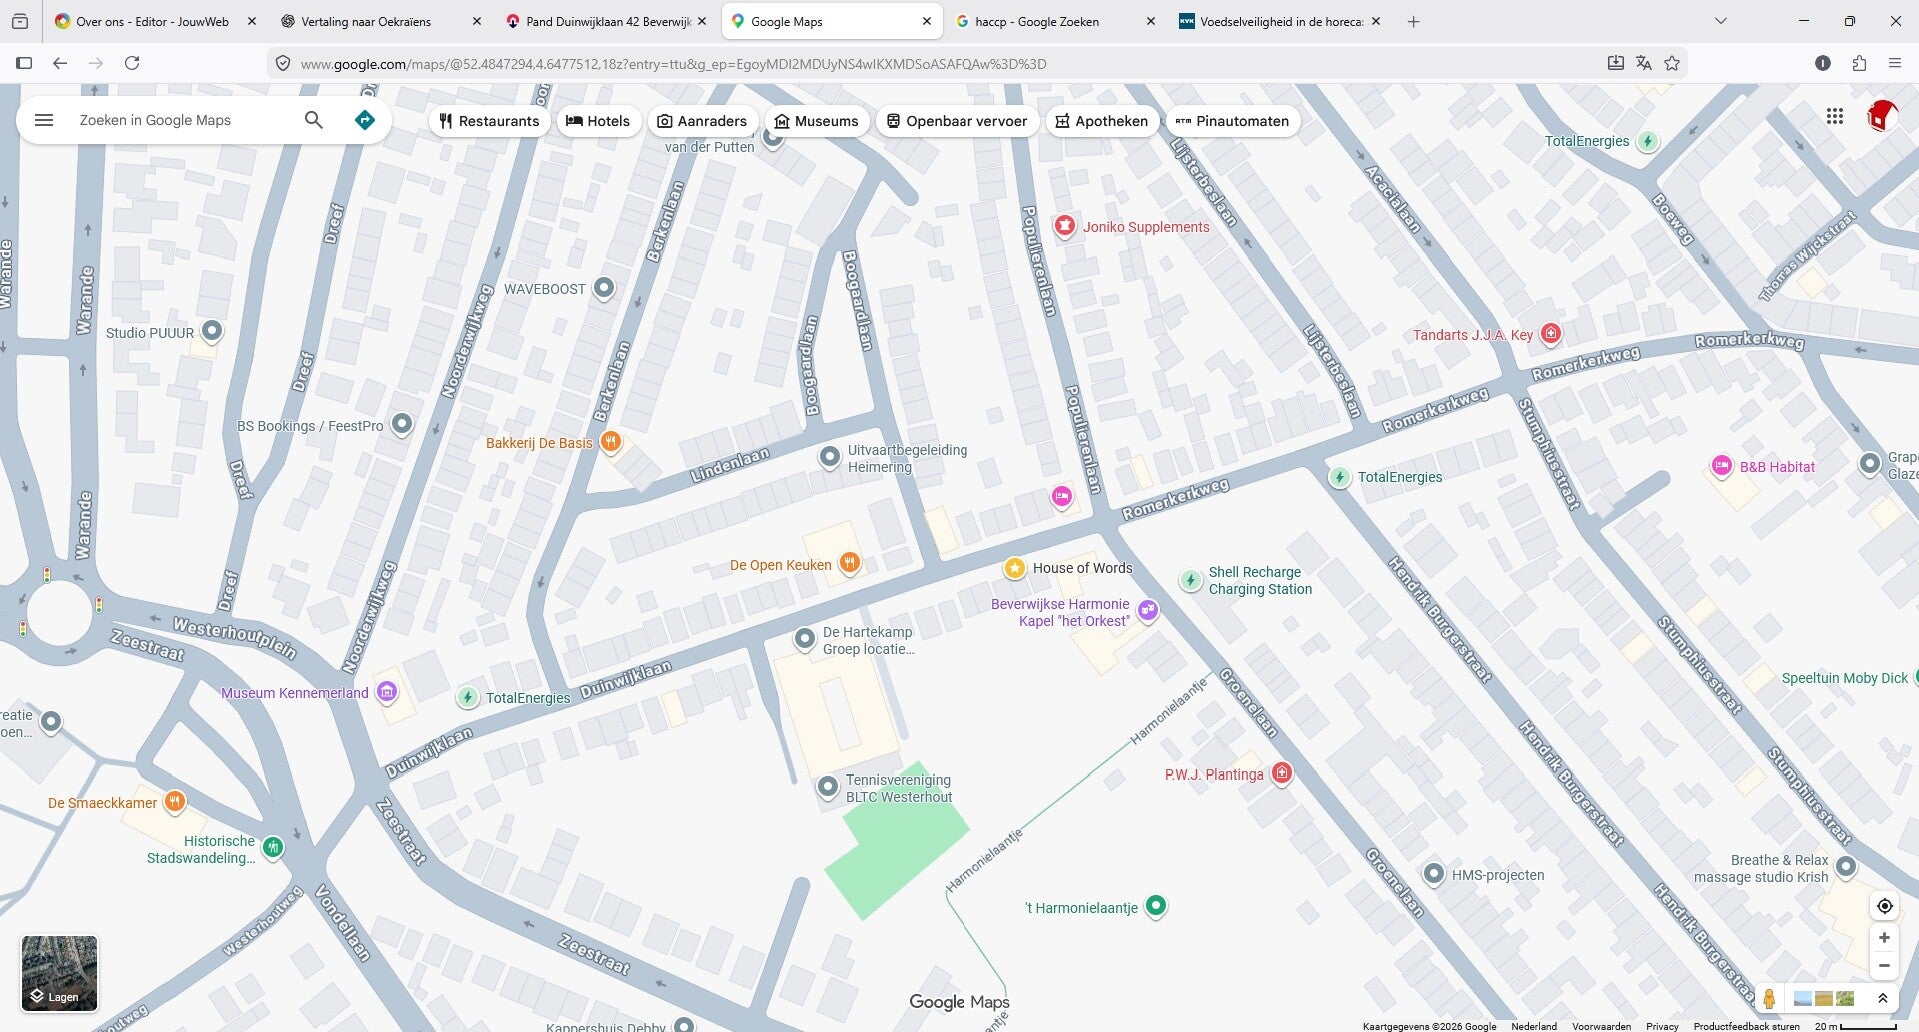Select the Joniko Supplements pin
This screenshot has height=1032, width=1919.
[x=1065, y=226]
